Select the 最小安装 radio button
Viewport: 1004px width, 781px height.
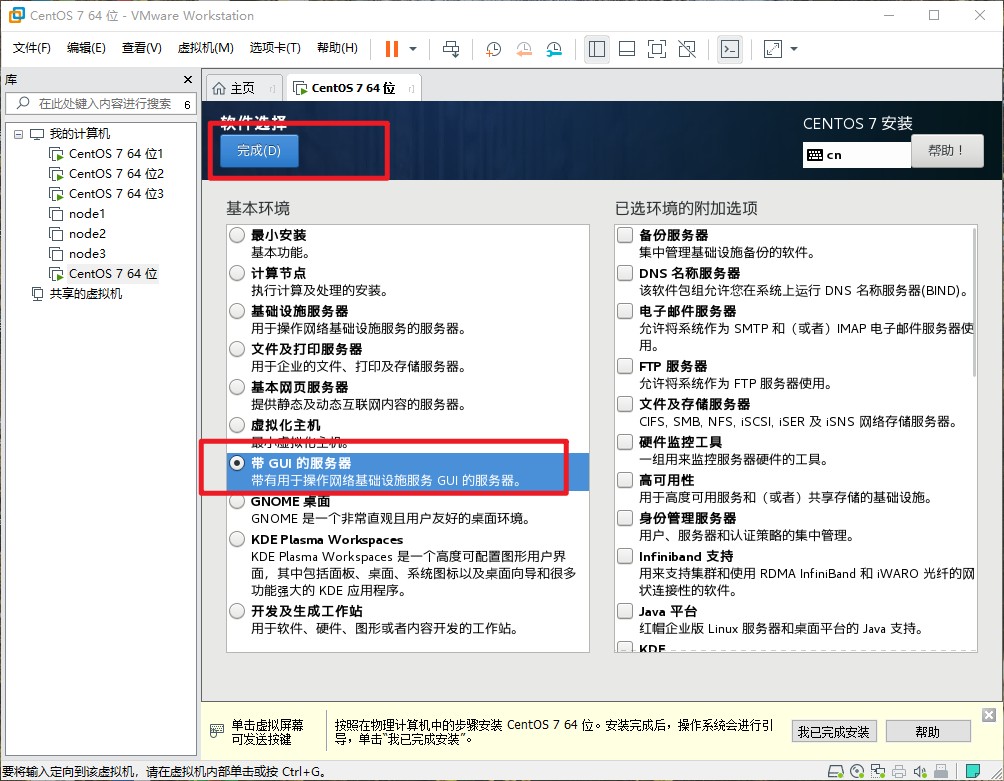[237, 235]
